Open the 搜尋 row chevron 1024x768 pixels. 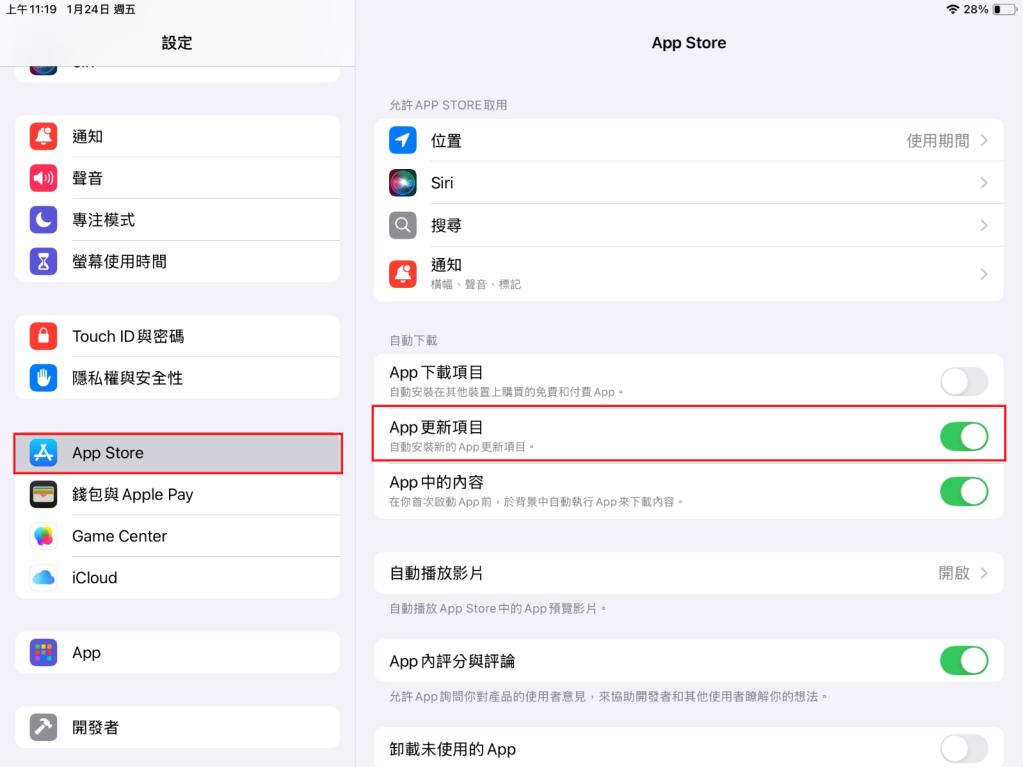tap(984, 225)
